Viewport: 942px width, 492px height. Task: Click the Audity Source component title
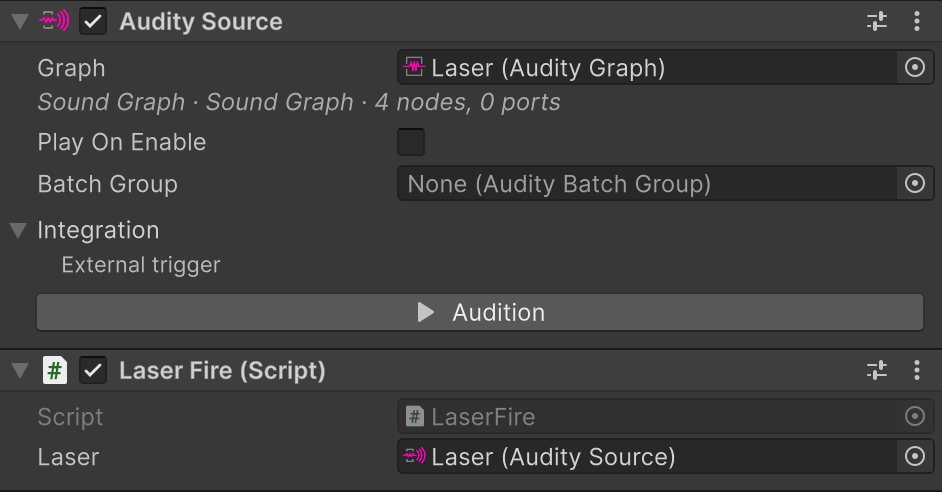point(201,22)
